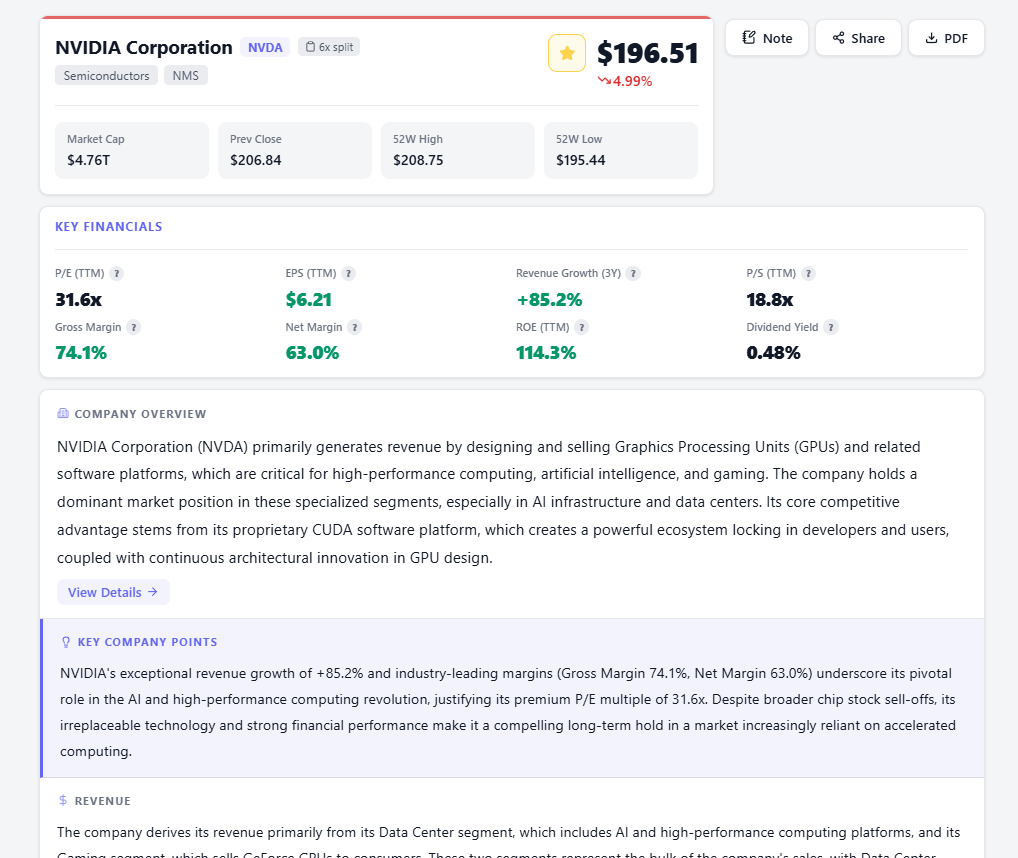Show info for Revenue Growth (3Y)
1018x858 pixels.
[633, 273]
